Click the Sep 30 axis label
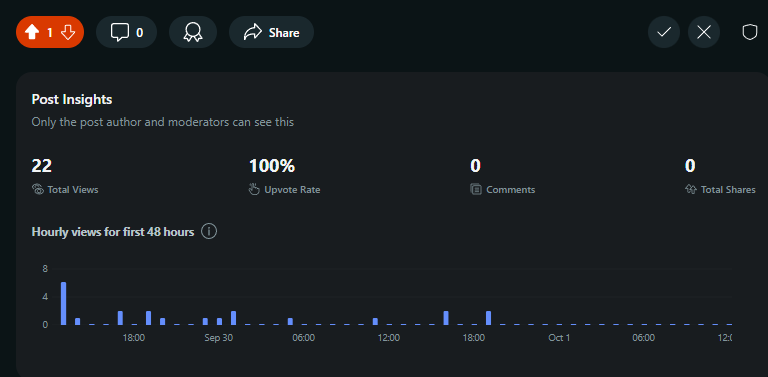This screenshot has height=377, width=768. (x=218, y=338)
